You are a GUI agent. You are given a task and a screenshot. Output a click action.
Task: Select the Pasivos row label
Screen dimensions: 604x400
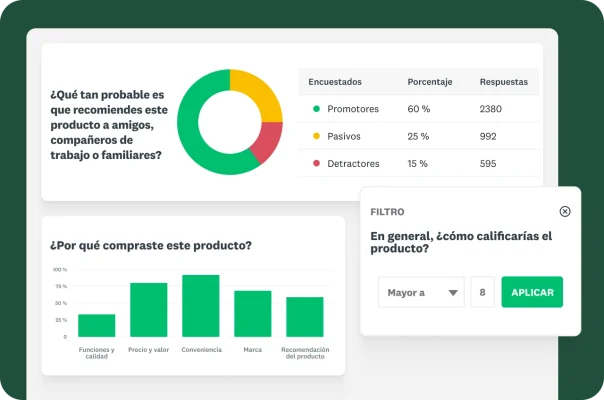pos(344,136)
